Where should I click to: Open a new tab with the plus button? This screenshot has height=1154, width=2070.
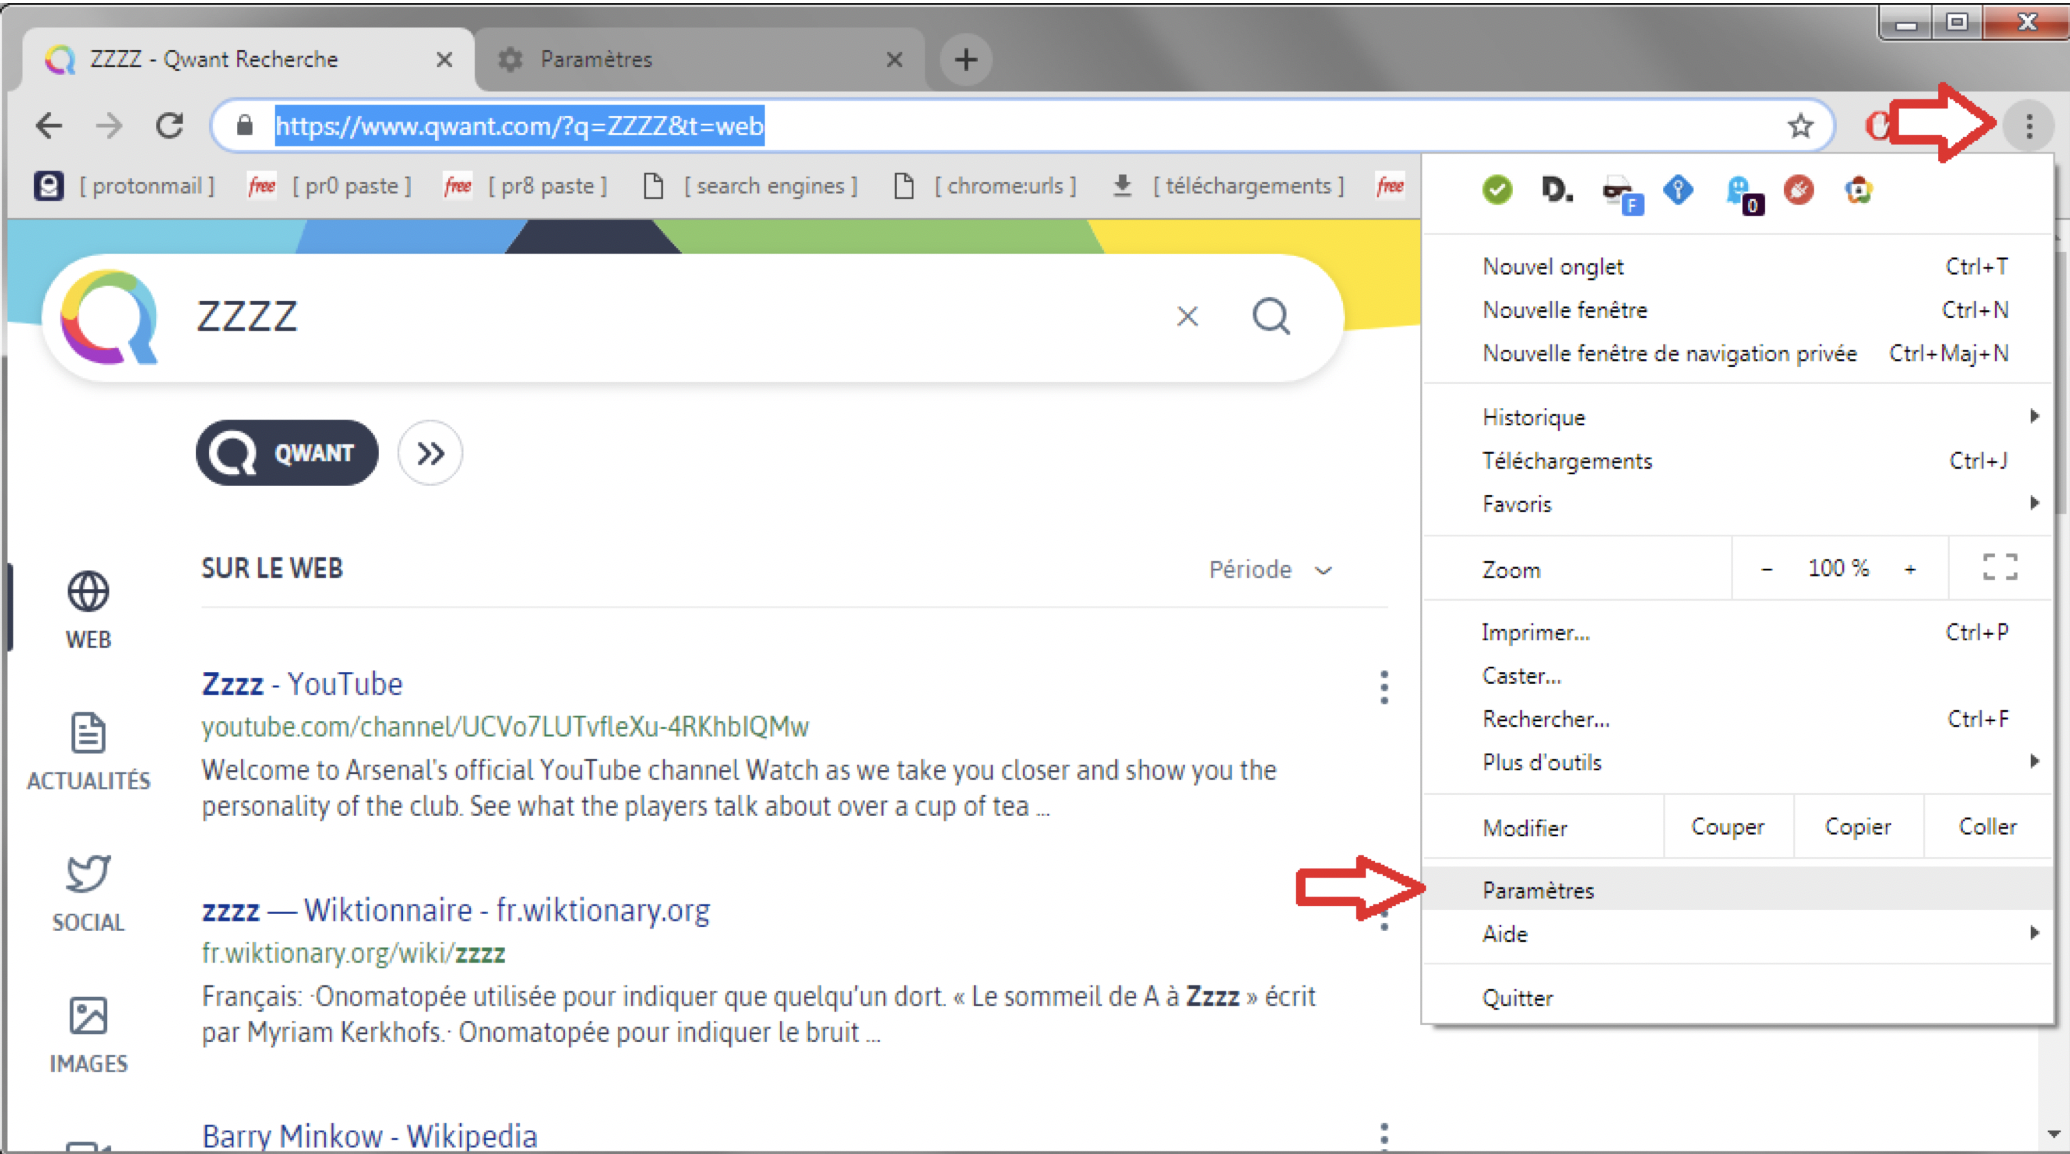pos(966,60)
